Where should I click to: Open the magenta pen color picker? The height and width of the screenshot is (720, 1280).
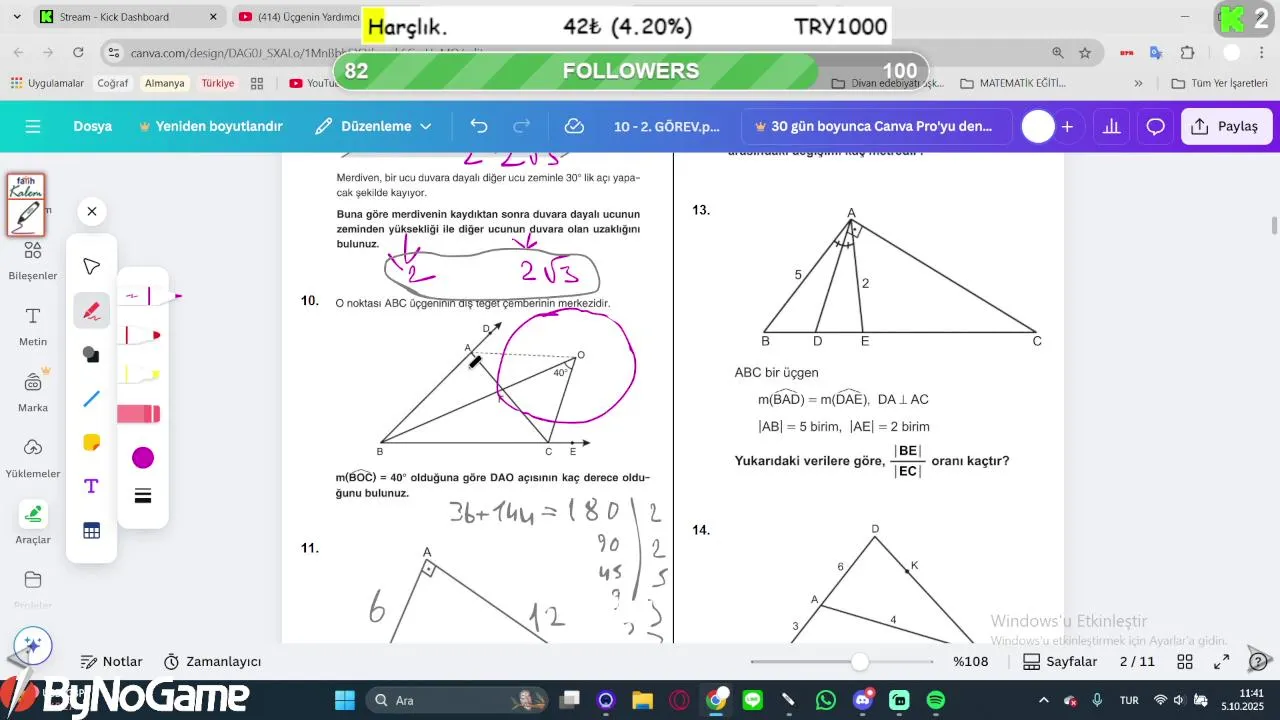pos(143,458)
